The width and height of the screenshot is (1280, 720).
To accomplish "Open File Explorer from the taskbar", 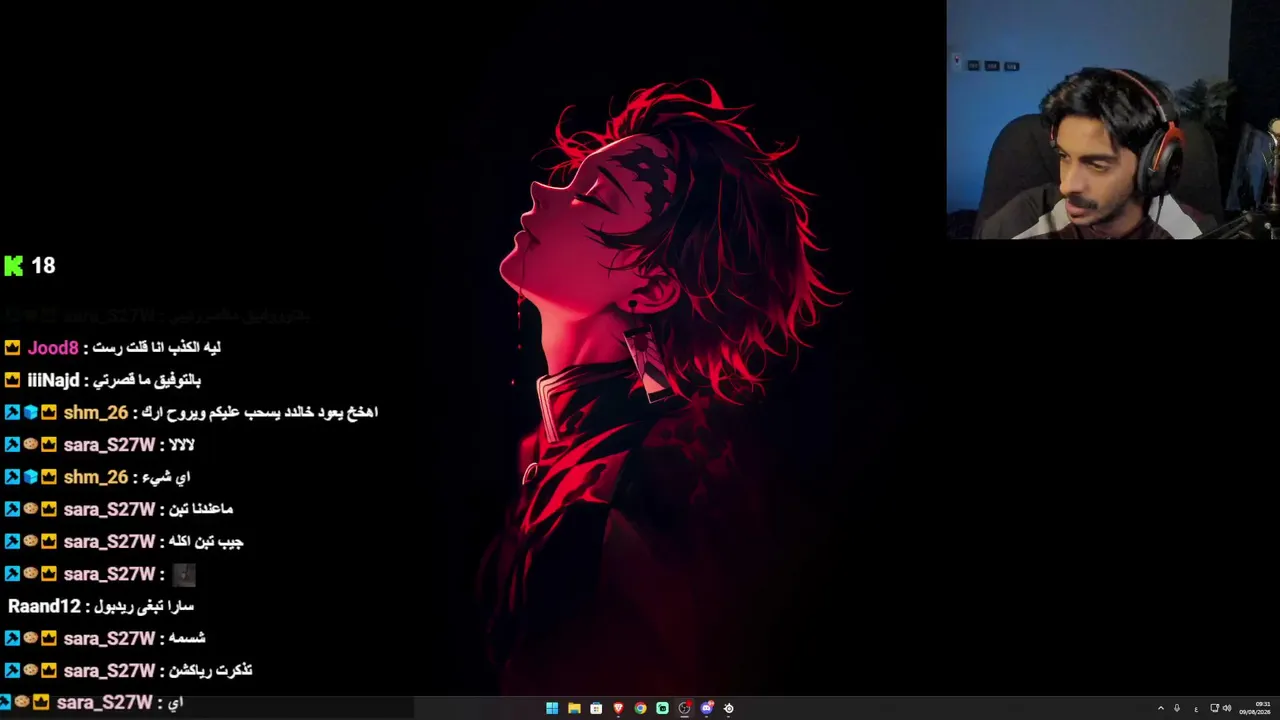I will click(x=574, y=708).
